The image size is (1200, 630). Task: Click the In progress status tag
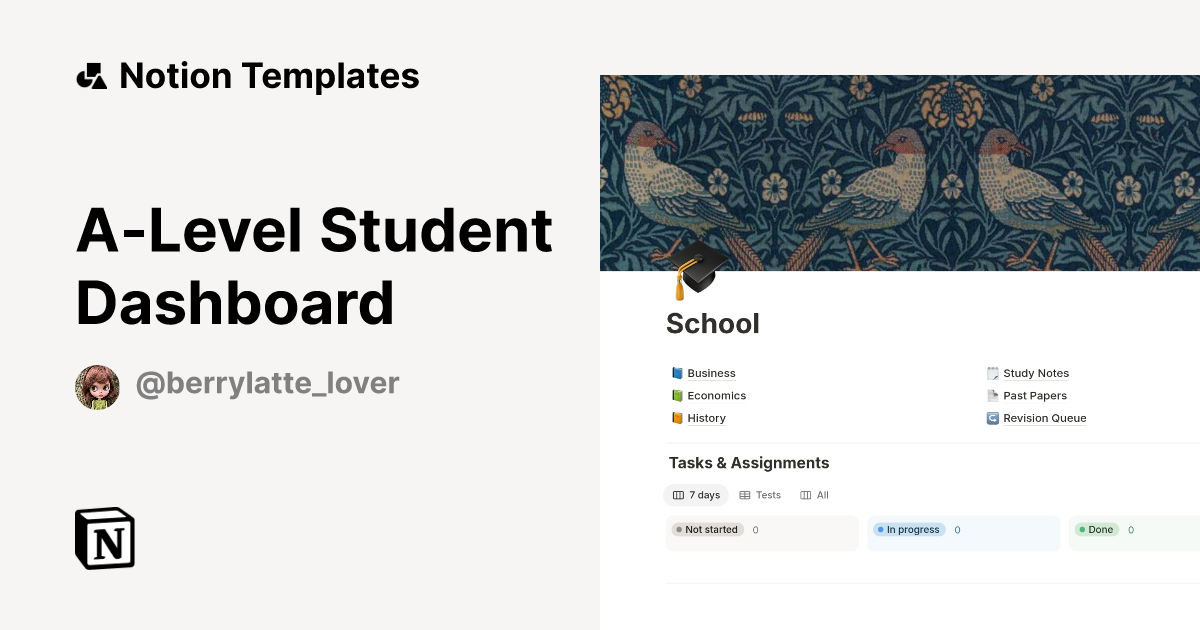(908, 530)
